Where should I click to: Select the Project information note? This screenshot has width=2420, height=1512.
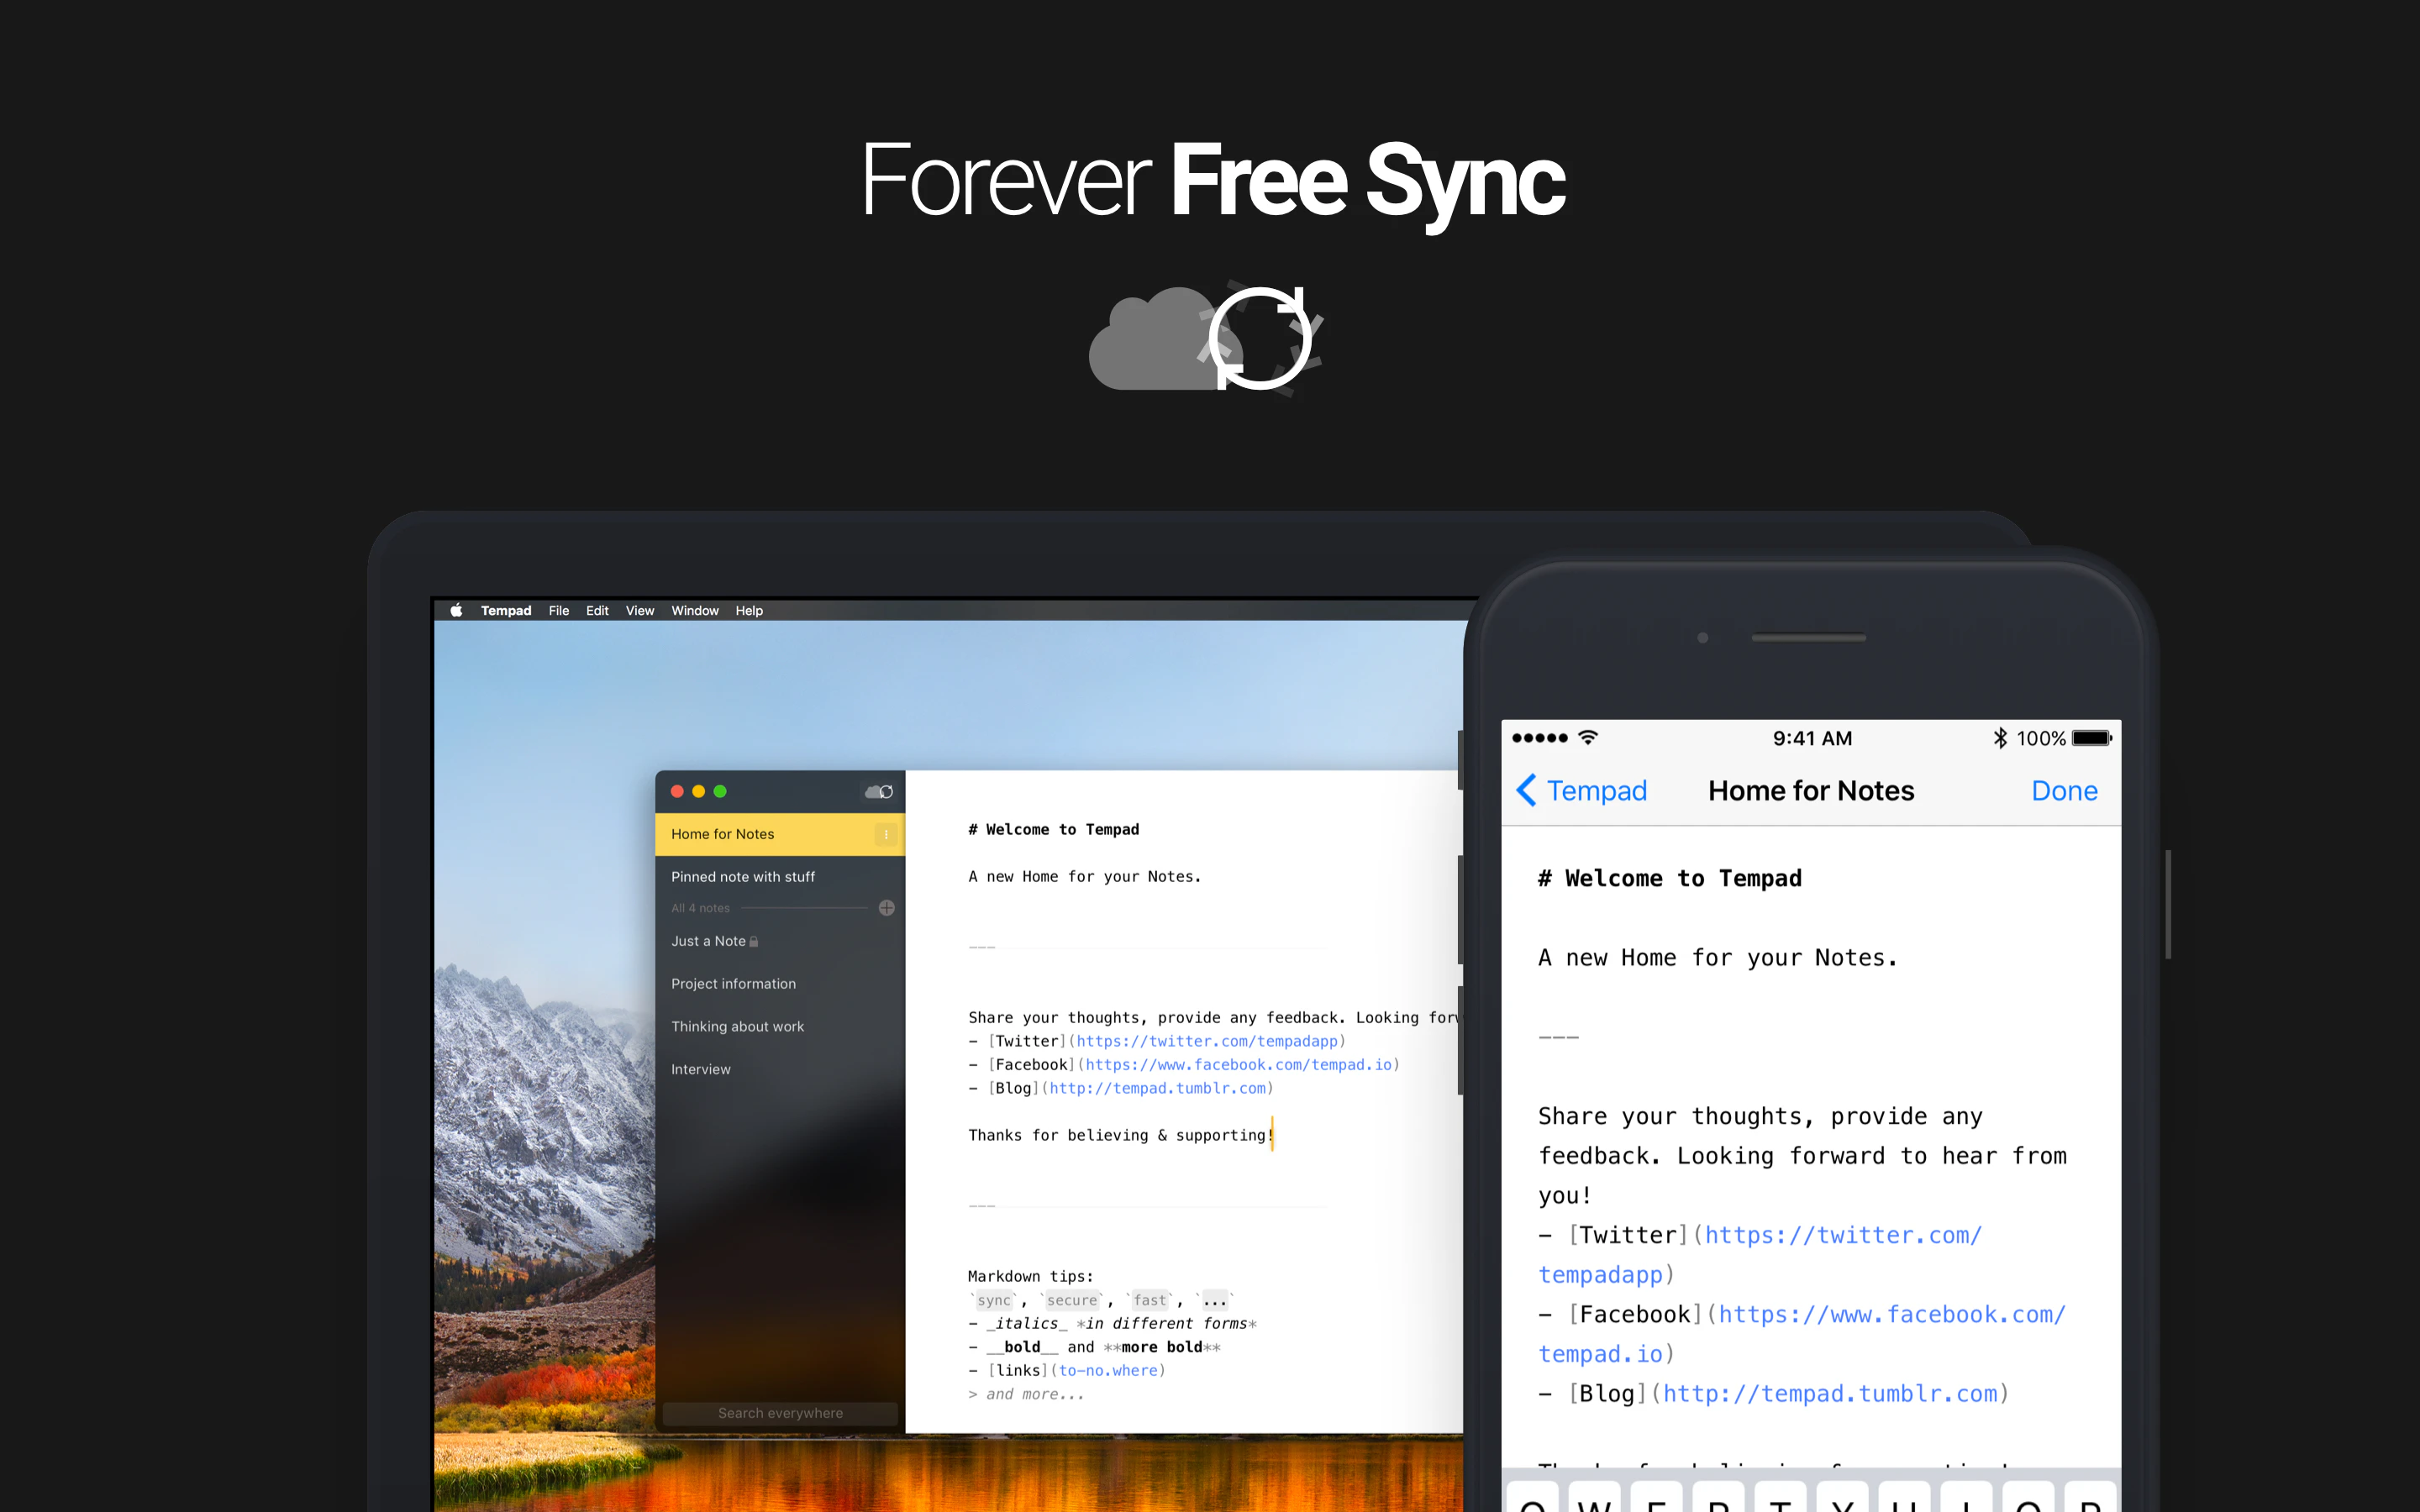pyautogui.click(x=733, y=984)
